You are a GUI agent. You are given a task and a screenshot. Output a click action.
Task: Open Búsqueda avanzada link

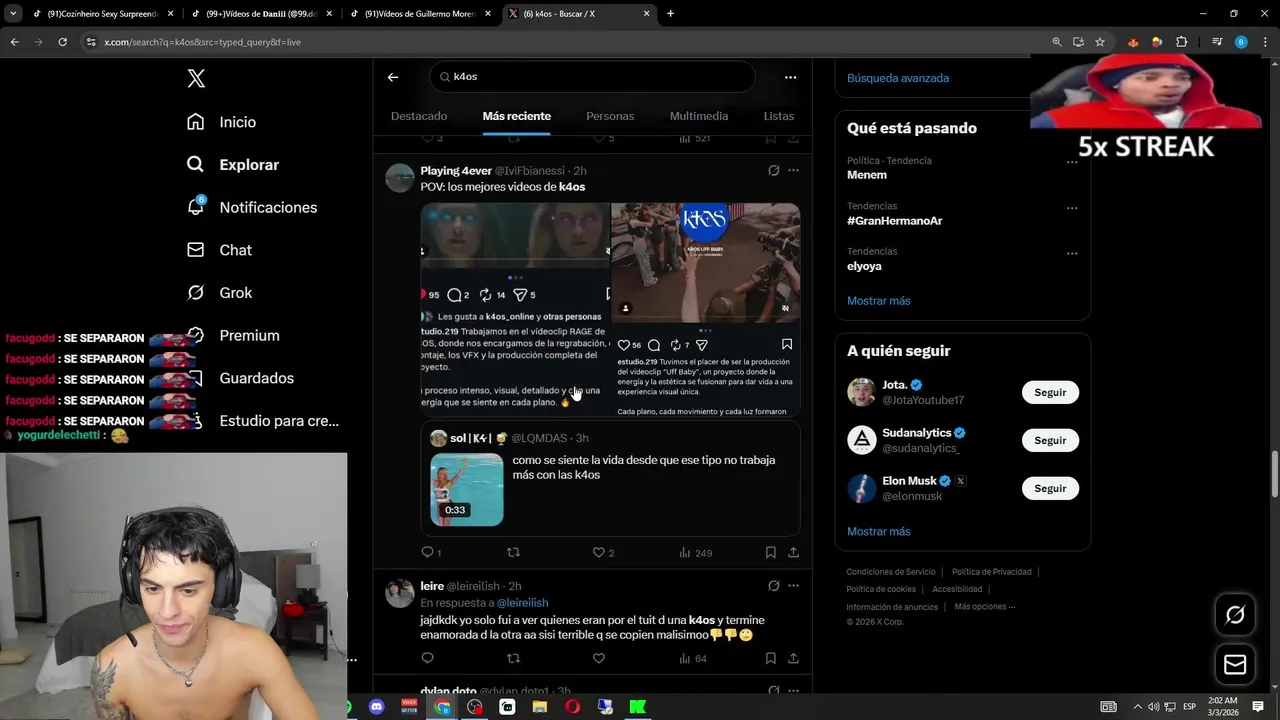point(898,78)
